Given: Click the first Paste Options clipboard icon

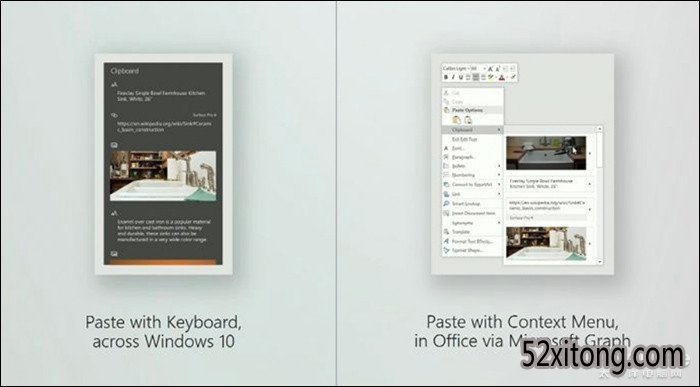Looking at the screenshot, I should (456, 120).
